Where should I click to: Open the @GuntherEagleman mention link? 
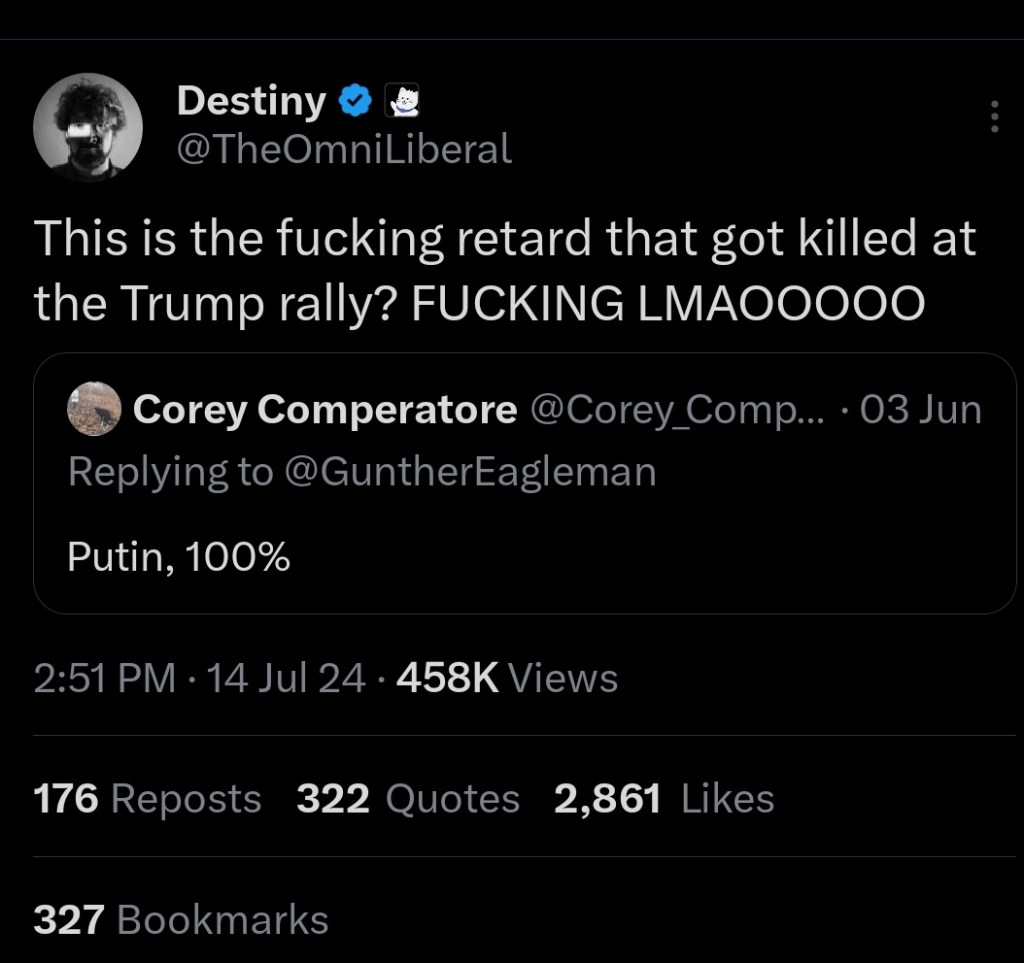pos(471,470)
